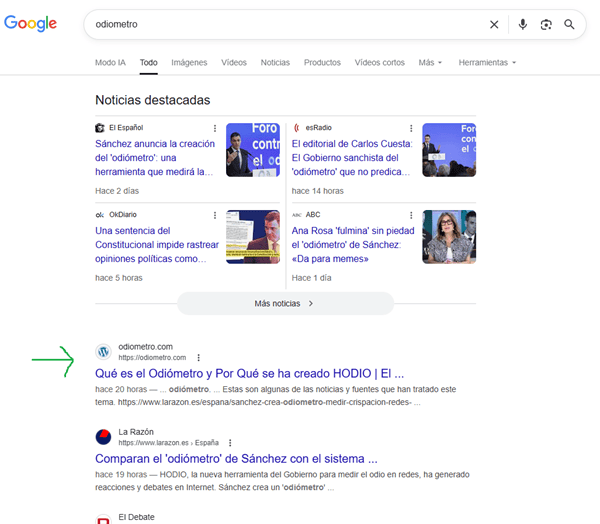Open options menu for esRadio story
The height and width of the screenshot is (524, 600).
click(411, 128)
